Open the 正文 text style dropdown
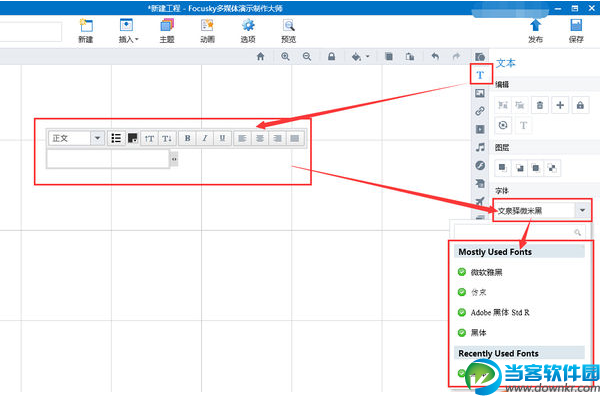601x402 pixels. 97,138
